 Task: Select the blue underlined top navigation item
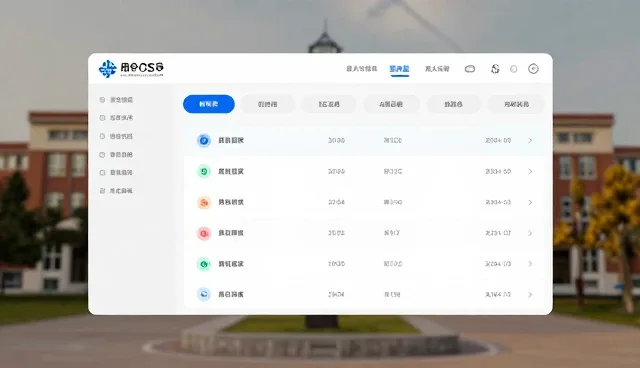coord(399,69)
